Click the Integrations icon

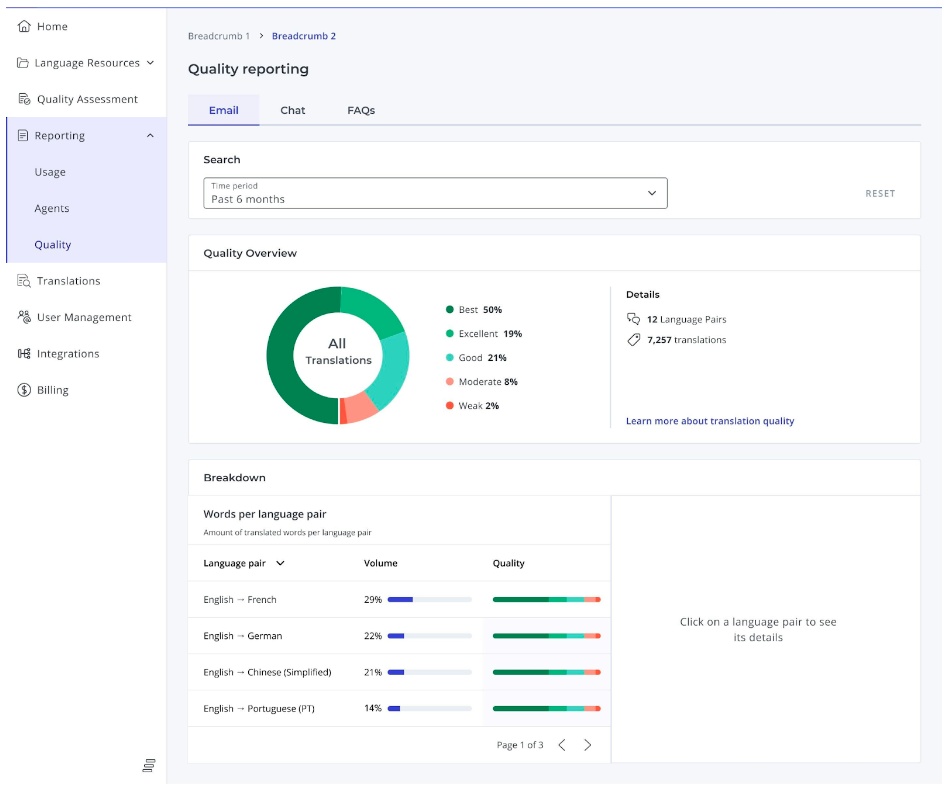pos(24,354)
